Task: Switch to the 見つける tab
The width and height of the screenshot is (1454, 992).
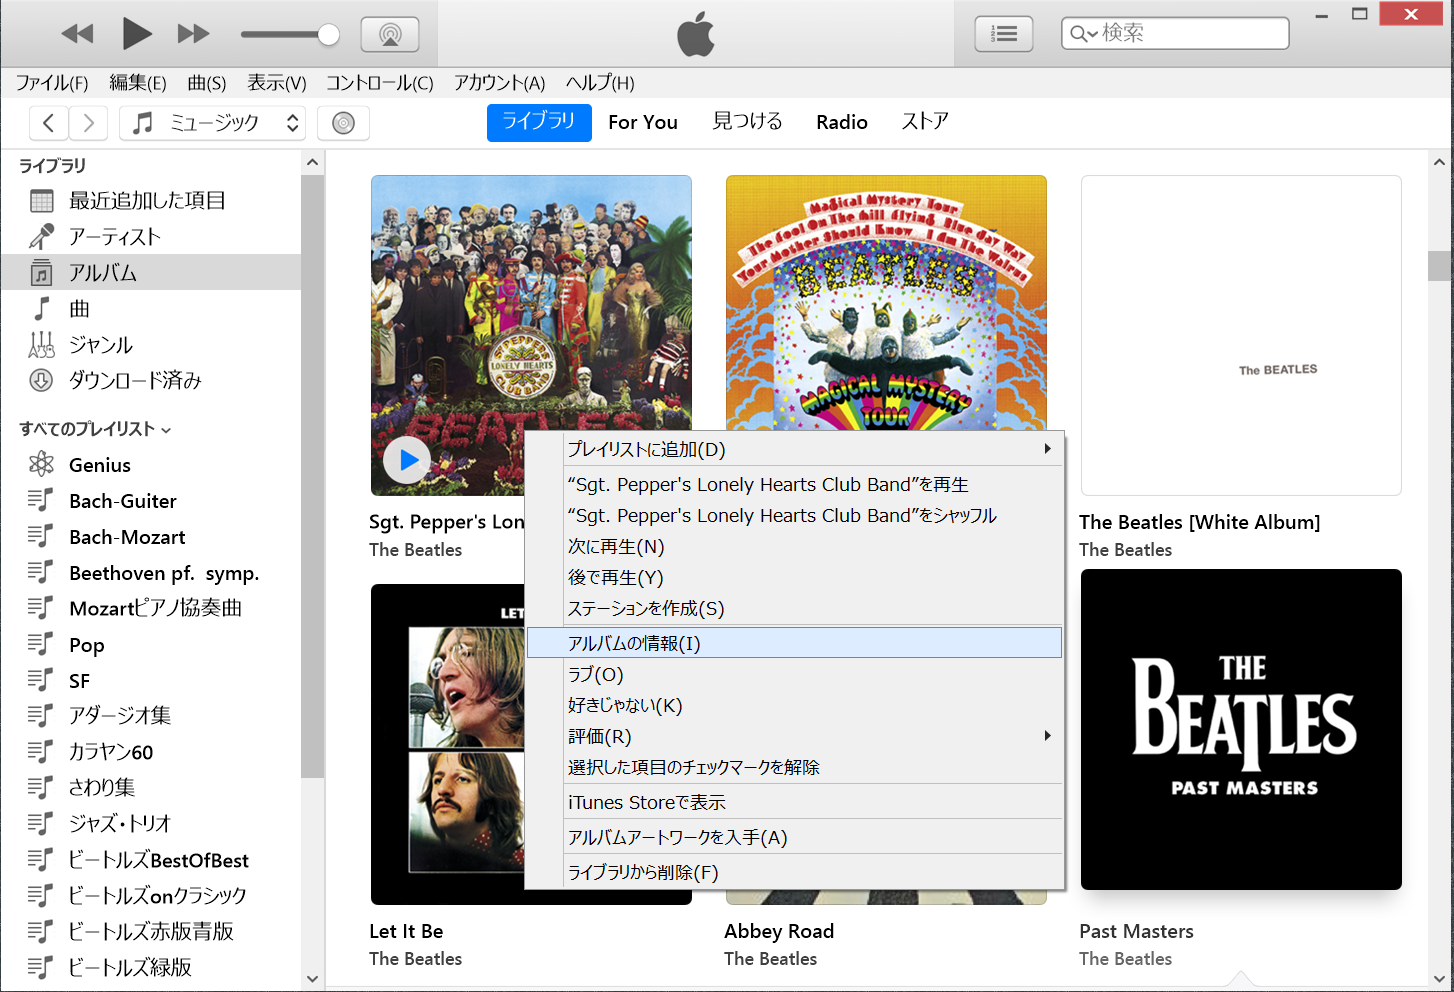Action: [747, 122]
